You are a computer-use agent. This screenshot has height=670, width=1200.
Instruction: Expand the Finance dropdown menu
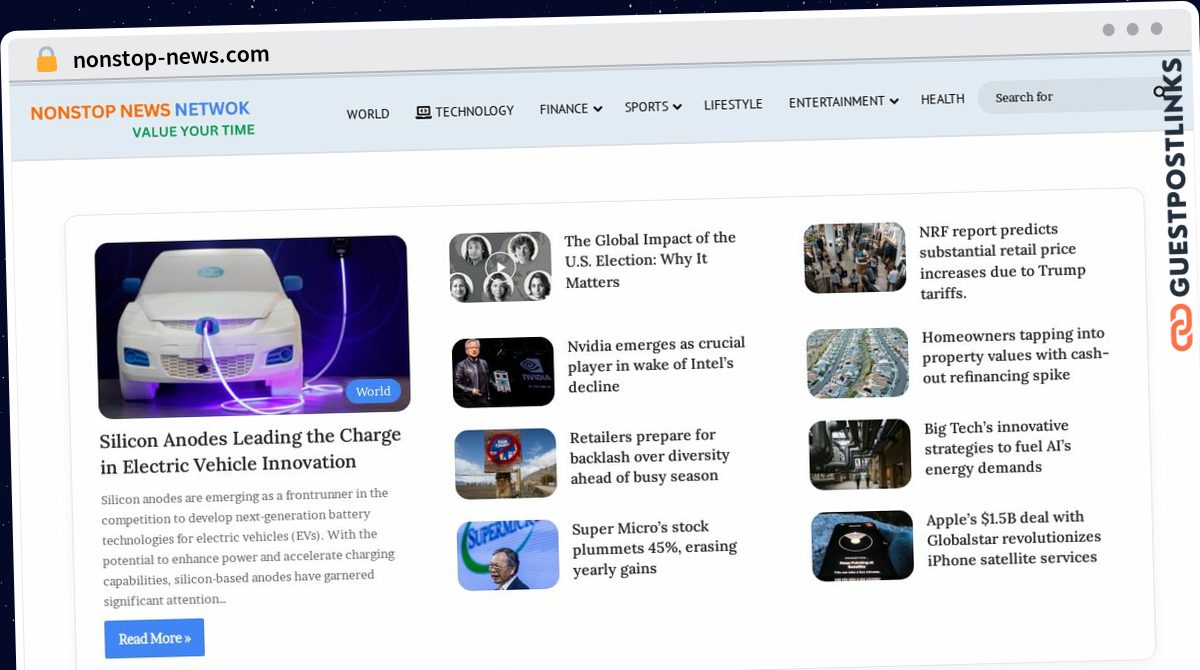point(570,108)
